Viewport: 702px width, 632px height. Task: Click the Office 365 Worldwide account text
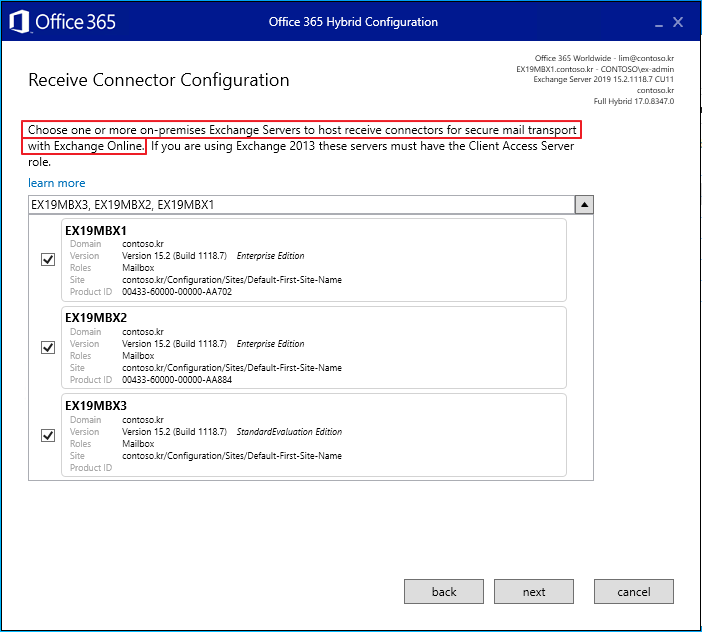604,58
